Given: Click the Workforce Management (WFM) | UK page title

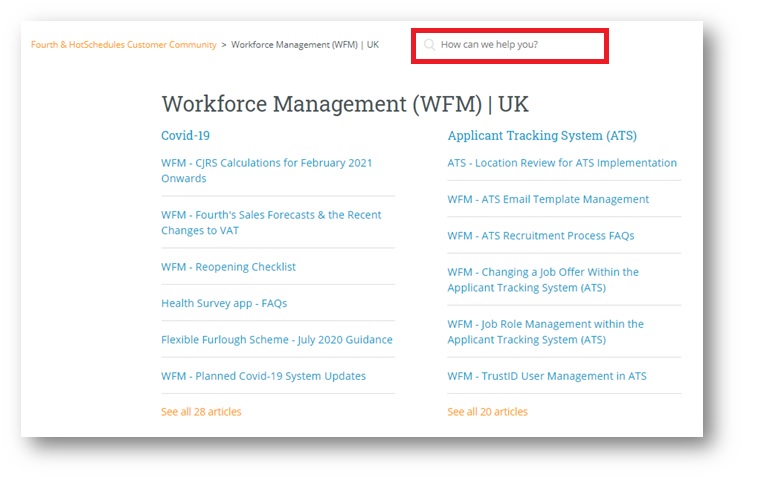Looking at the screenshot, I should [x=345, y=104].
